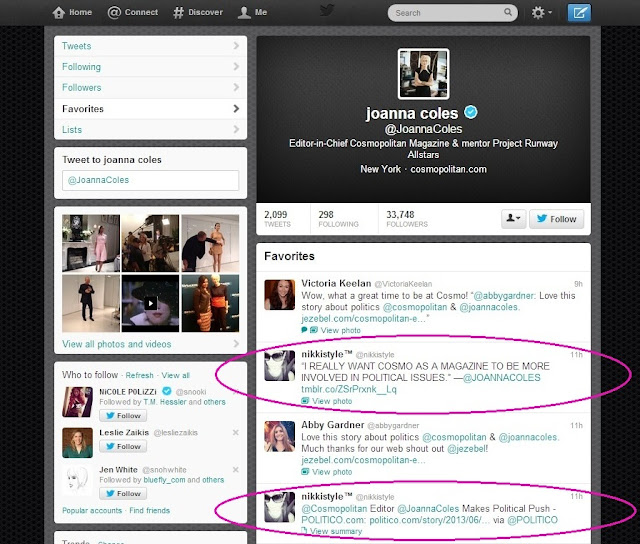This screenshot has height=544, width=640.
Task: Open photo of man in black standing
Action: (x=91, y=303)
